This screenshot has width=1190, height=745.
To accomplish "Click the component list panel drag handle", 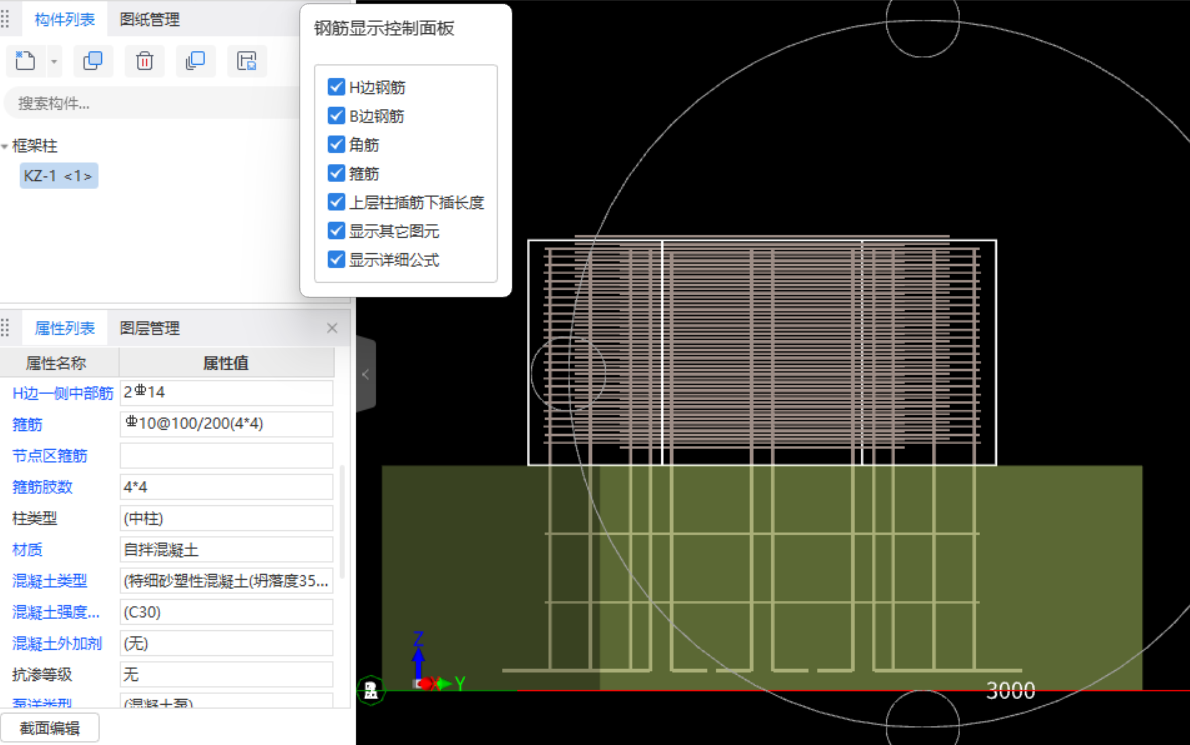I will click(5, 19).
